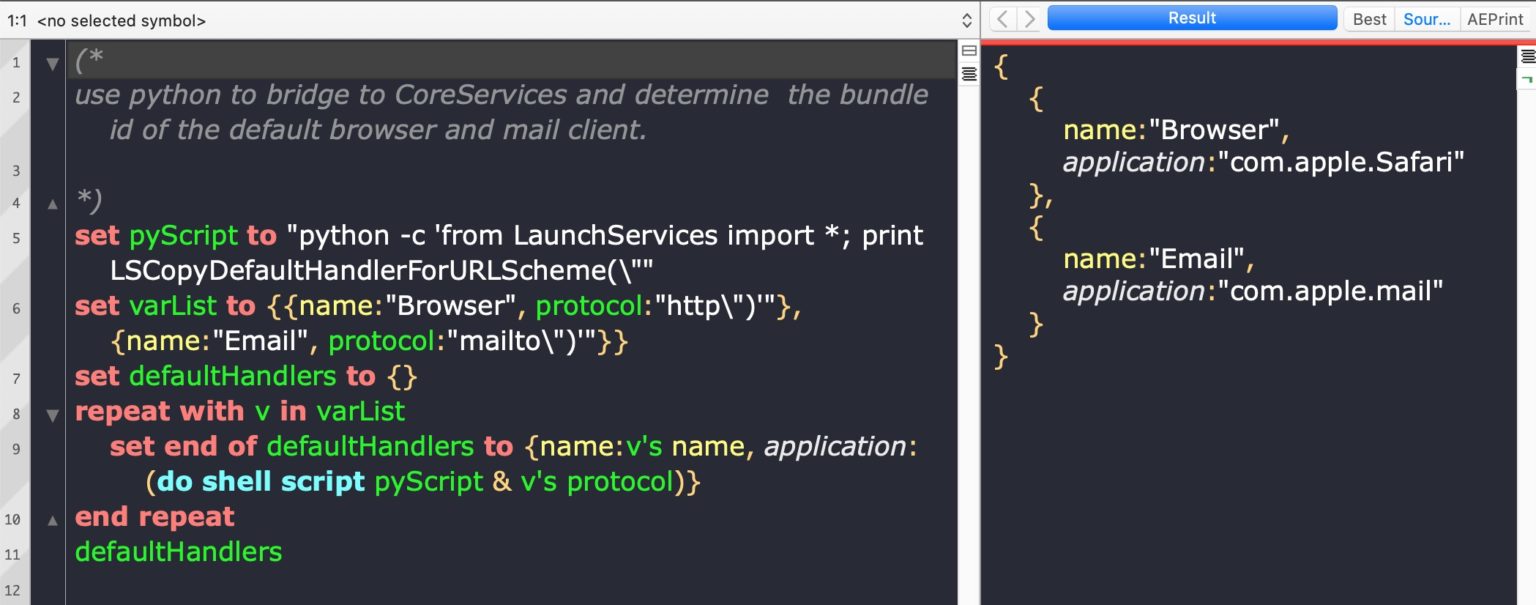1536x605 pixels.
Task: Click the blue Result button
Action: 1191,19
